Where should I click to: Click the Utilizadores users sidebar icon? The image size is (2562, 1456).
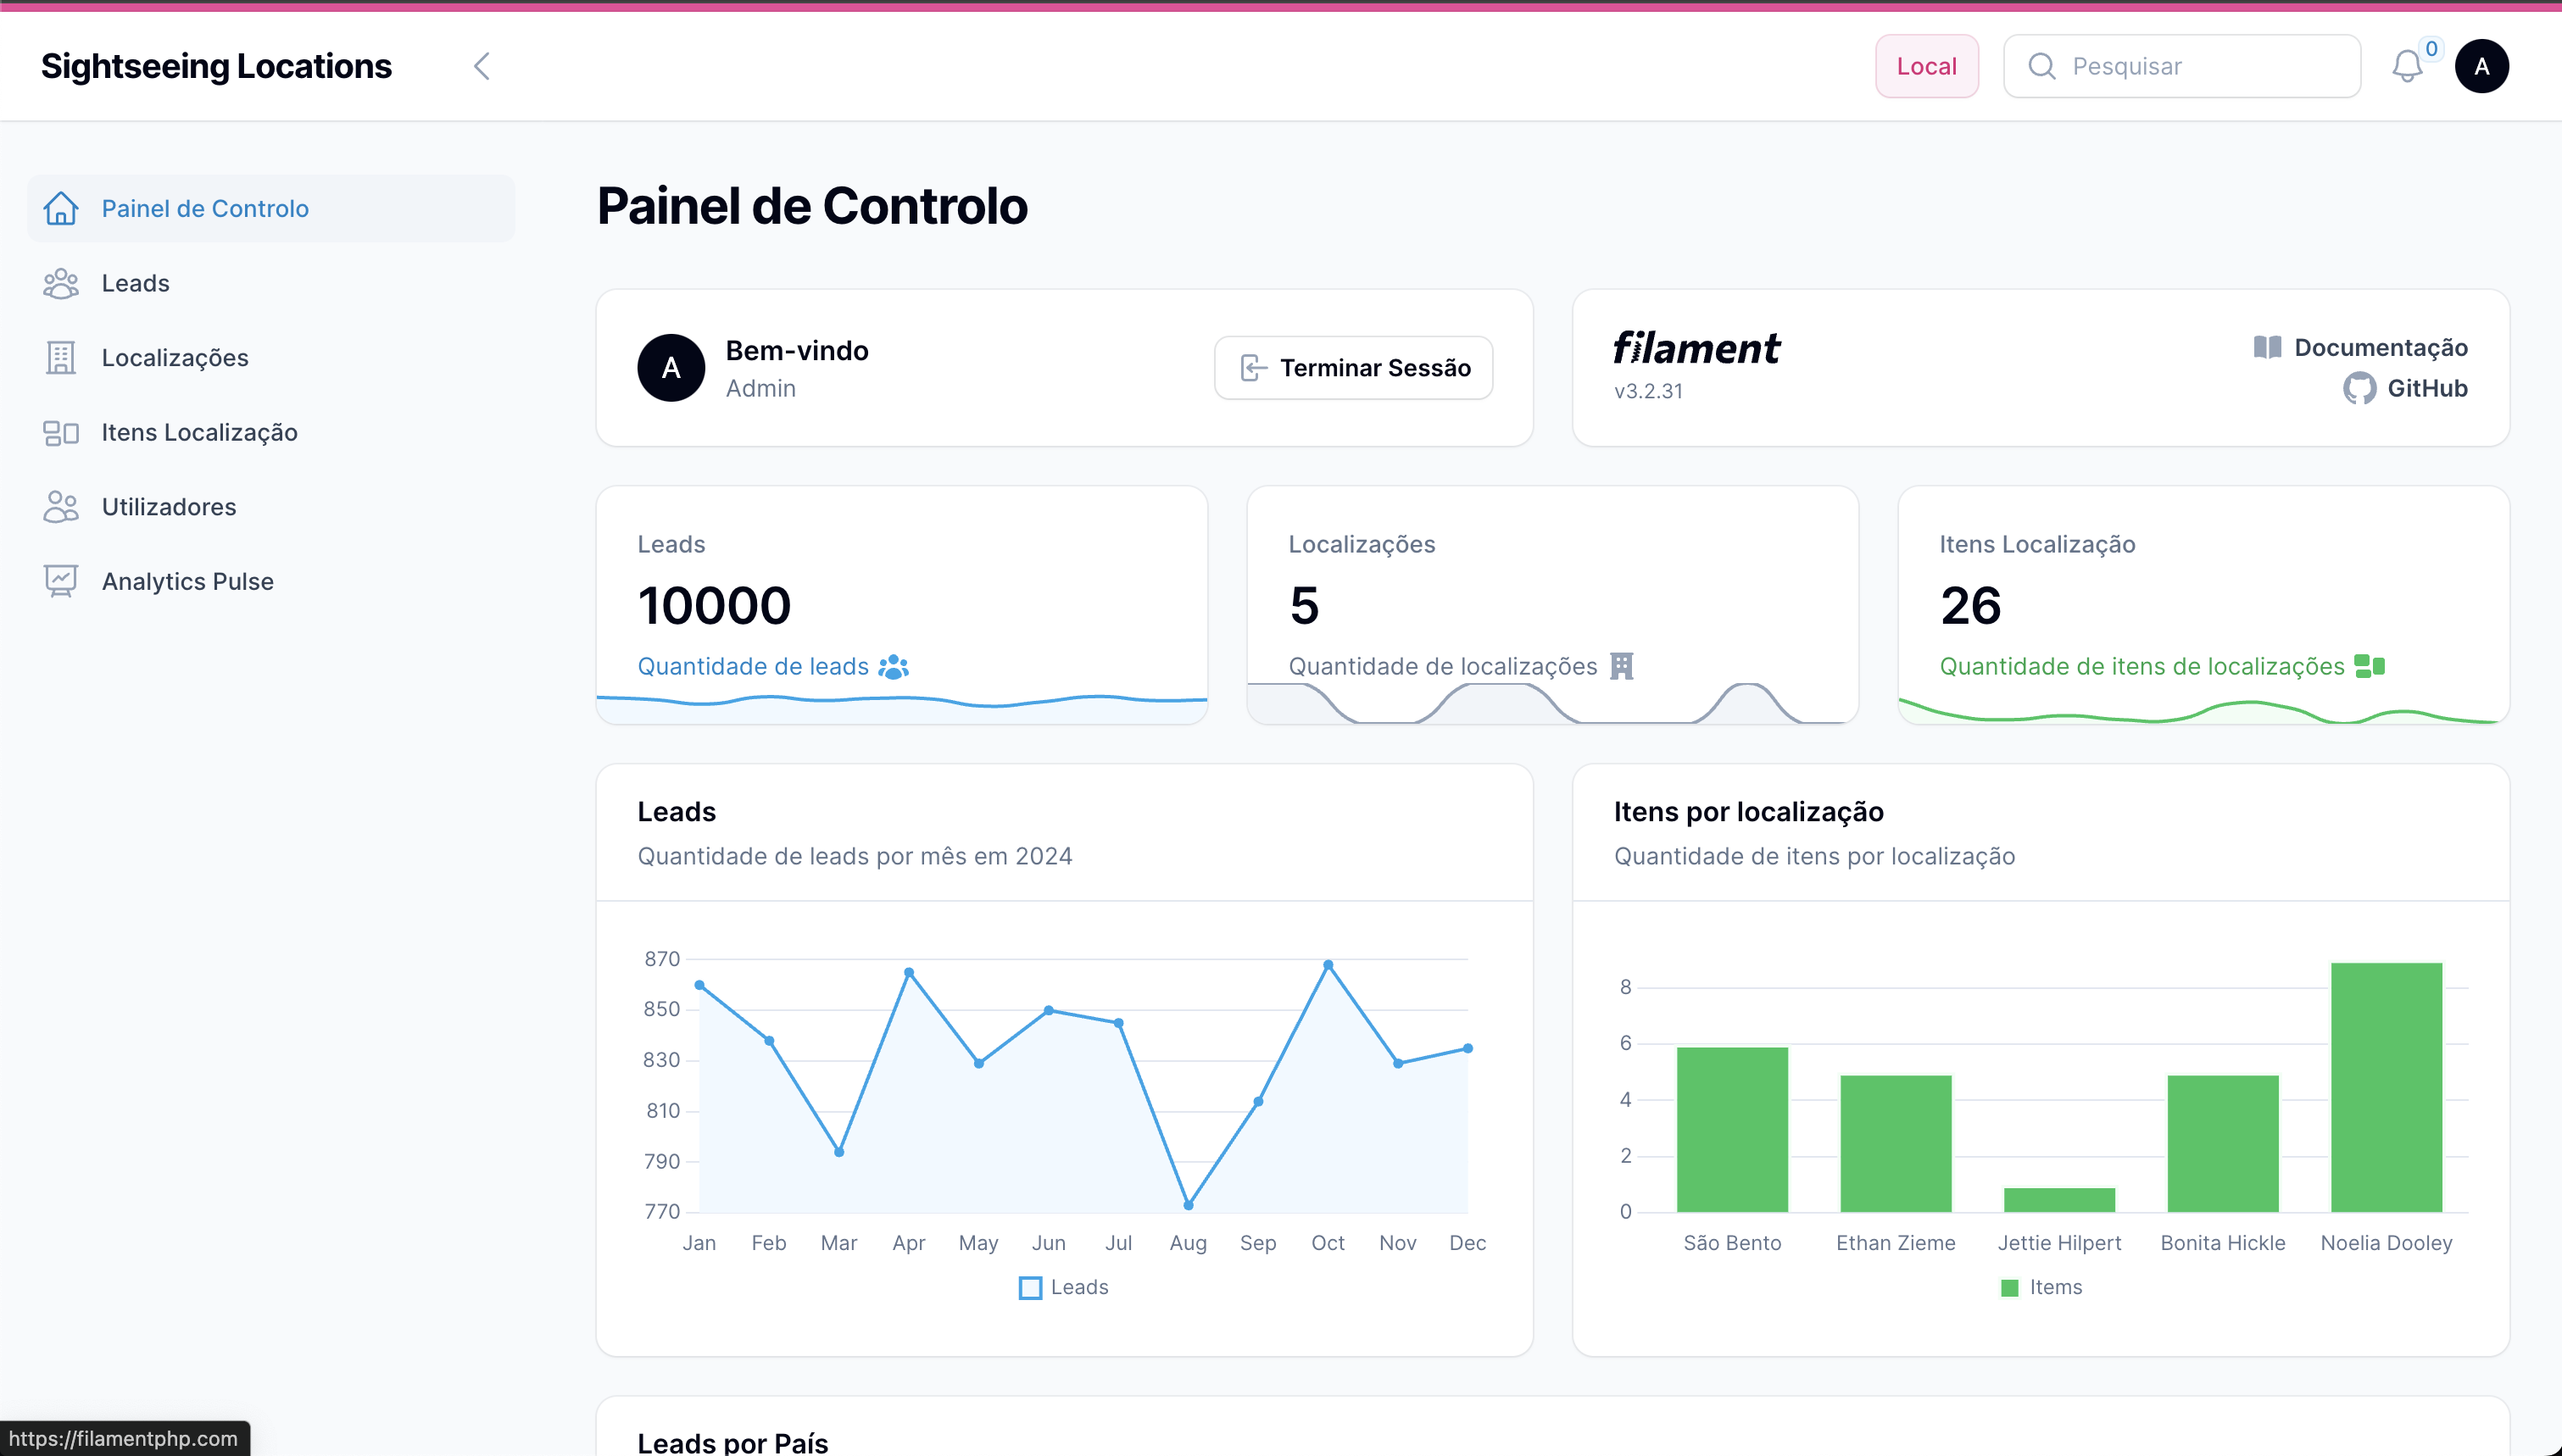tap(61, 507)
